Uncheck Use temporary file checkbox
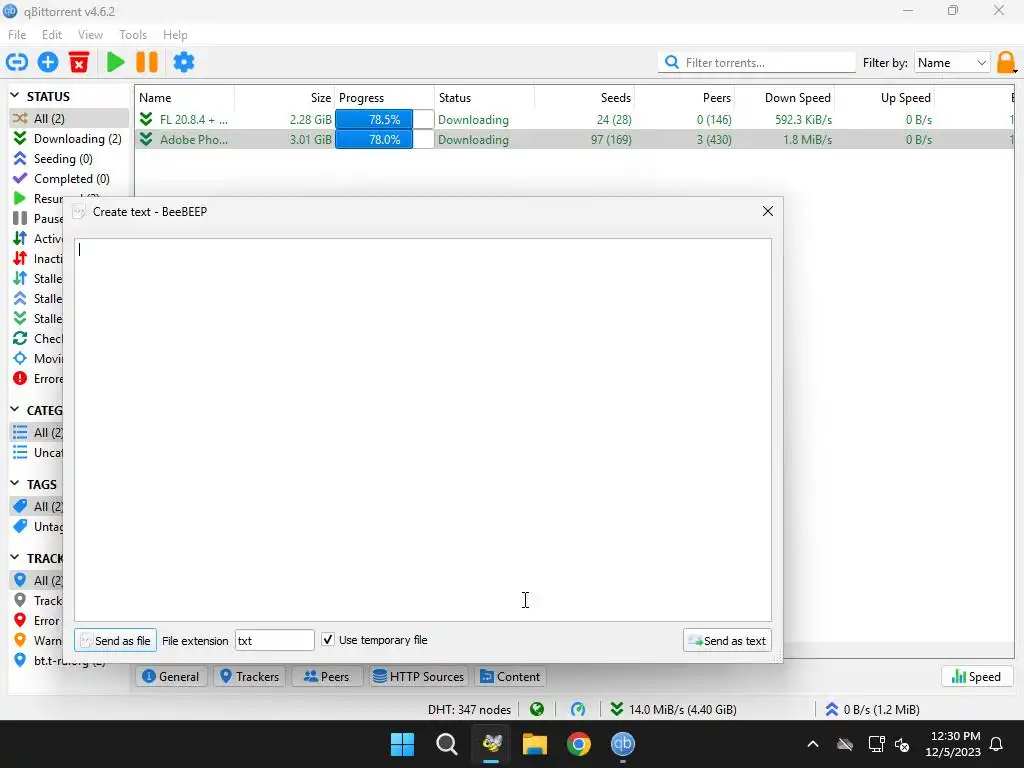 [x=328, y=640]
